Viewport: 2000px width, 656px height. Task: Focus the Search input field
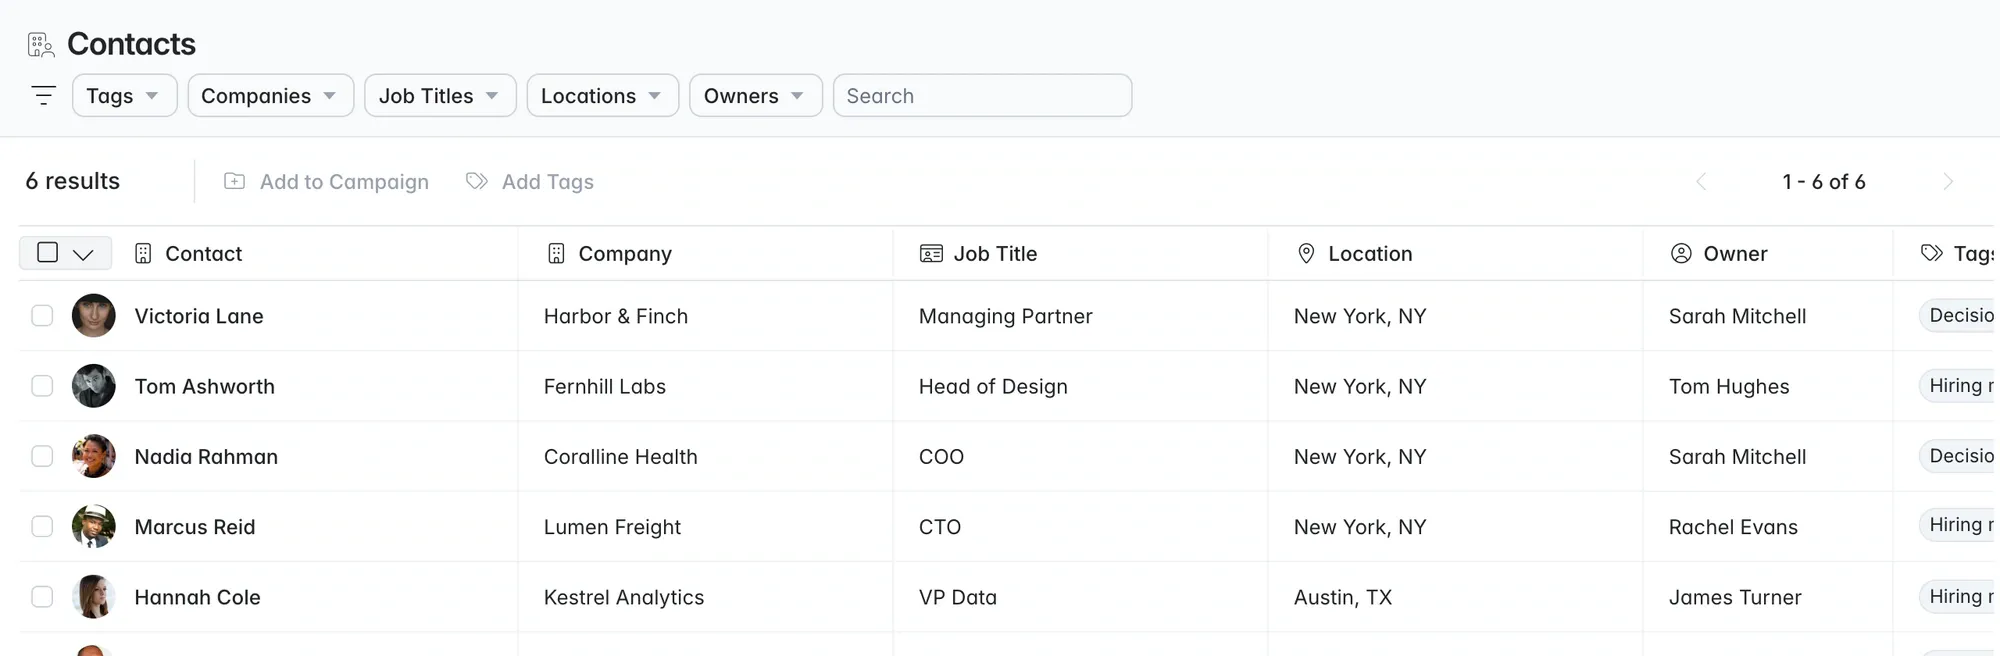(983, 96)
